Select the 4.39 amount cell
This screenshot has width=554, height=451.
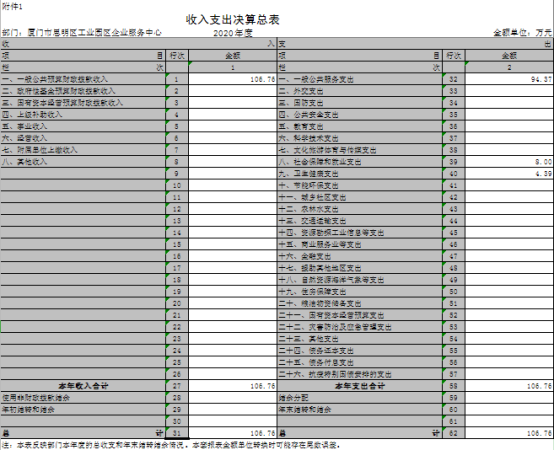click(x=509, y=174)
